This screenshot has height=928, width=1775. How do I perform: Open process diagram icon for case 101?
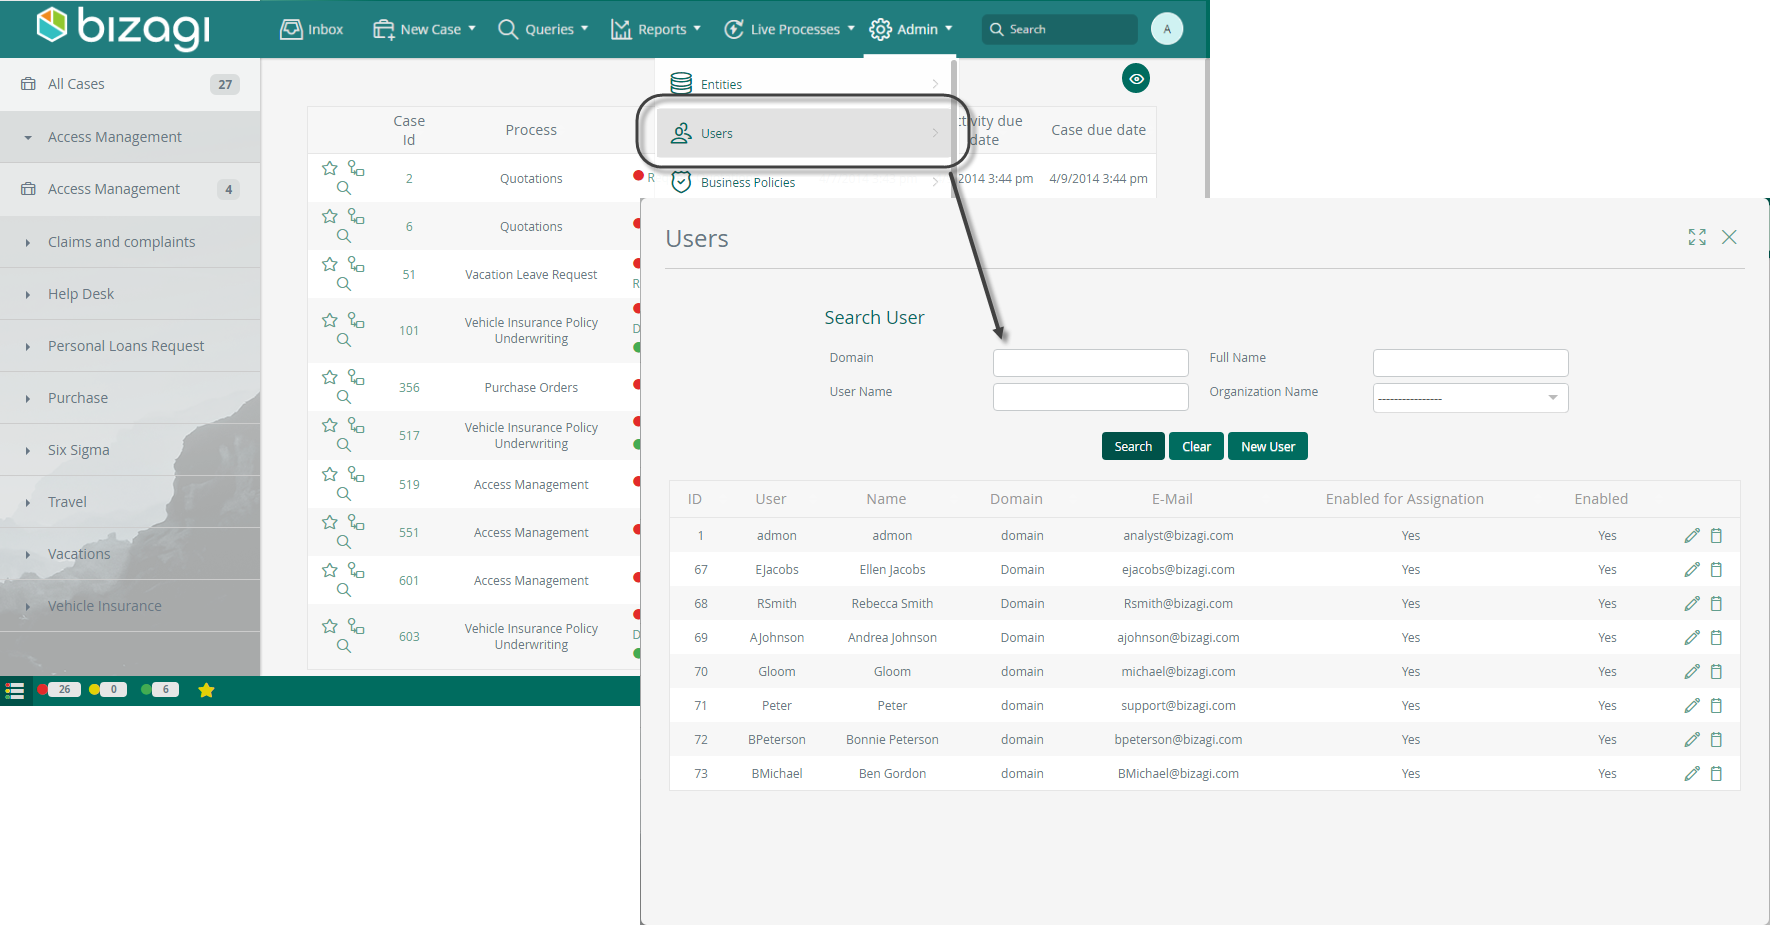pos(356,320)
